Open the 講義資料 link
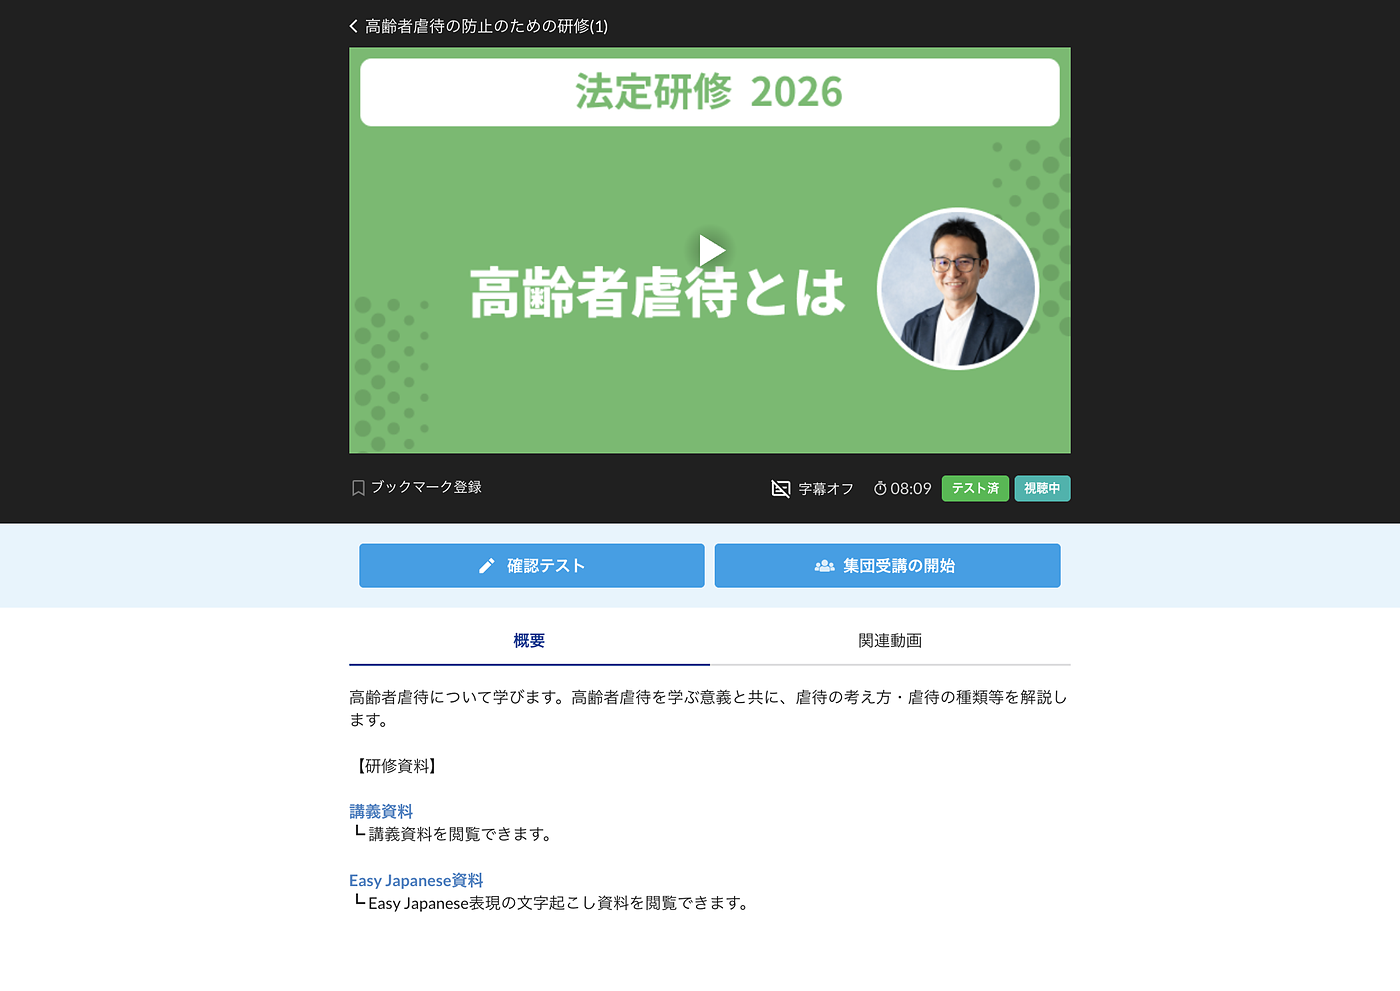The image size is (1400, 991). click(381, 811)
